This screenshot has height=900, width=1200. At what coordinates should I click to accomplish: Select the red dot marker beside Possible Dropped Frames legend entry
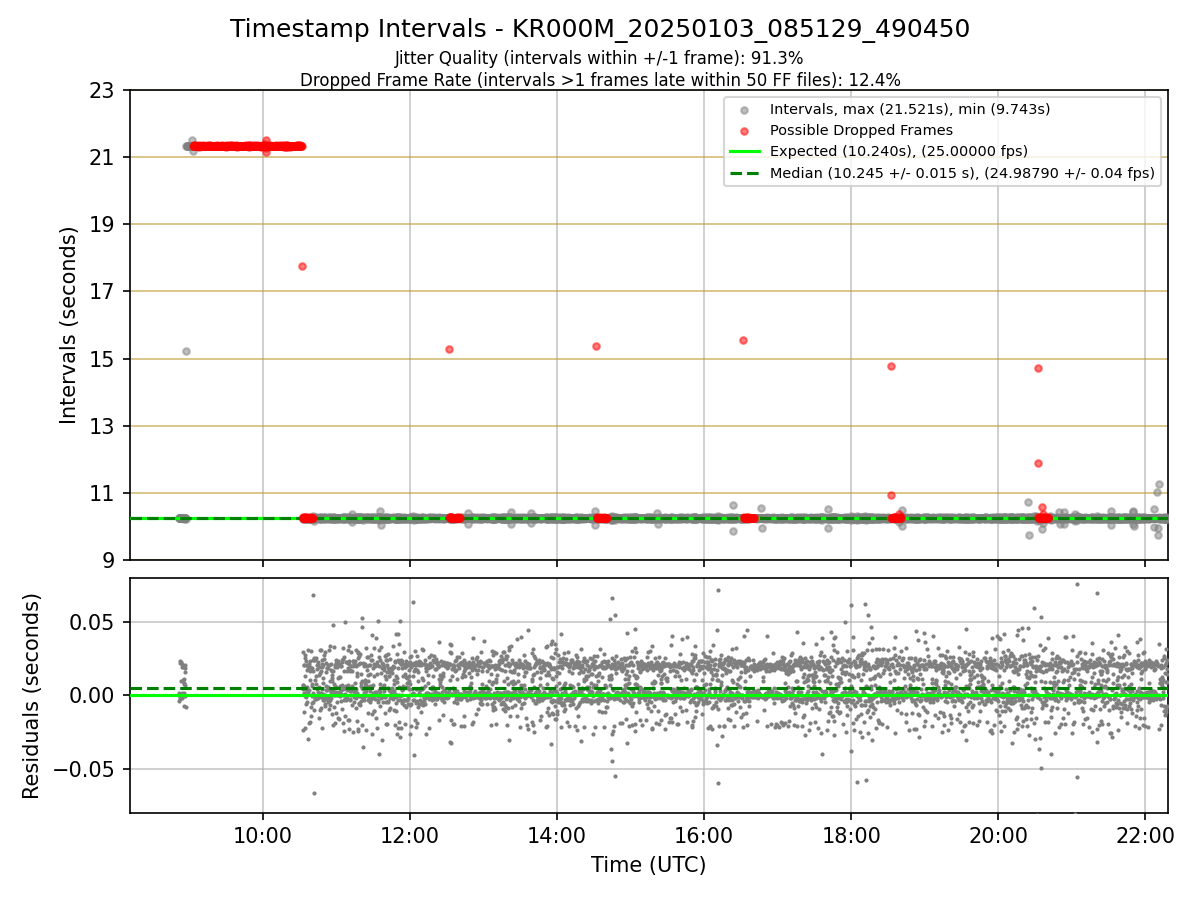coord(744,131)
